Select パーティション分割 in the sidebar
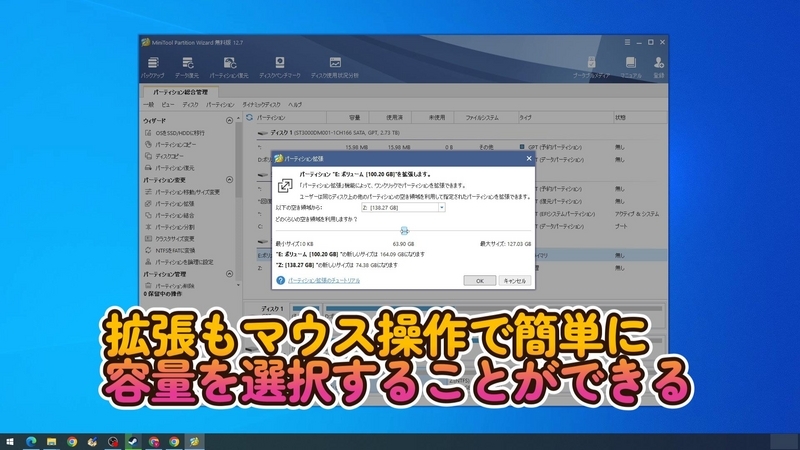The image size is (800, 450). (174, 227)
